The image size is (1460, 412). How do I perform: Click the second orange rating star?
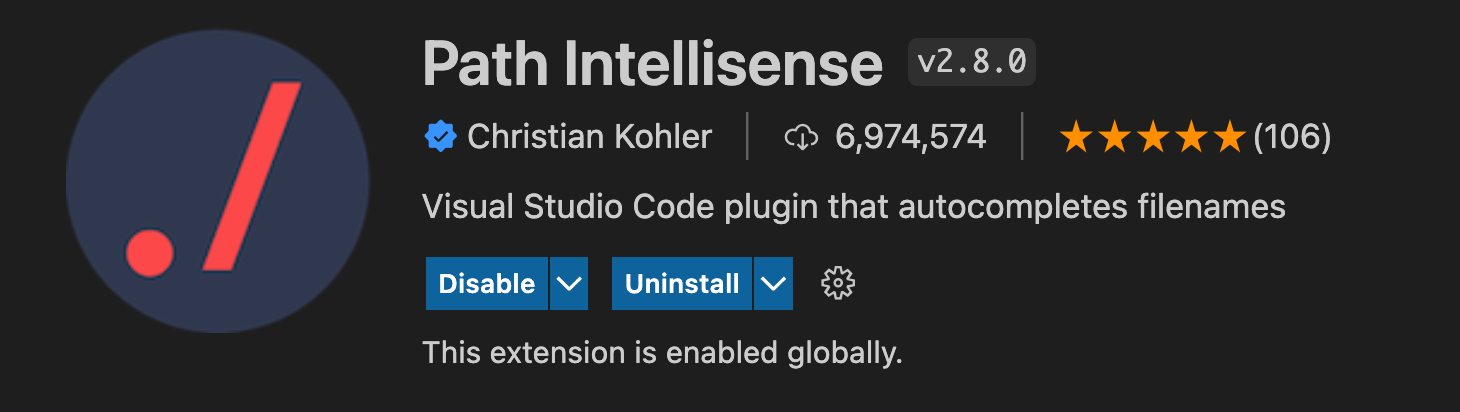1115,137
